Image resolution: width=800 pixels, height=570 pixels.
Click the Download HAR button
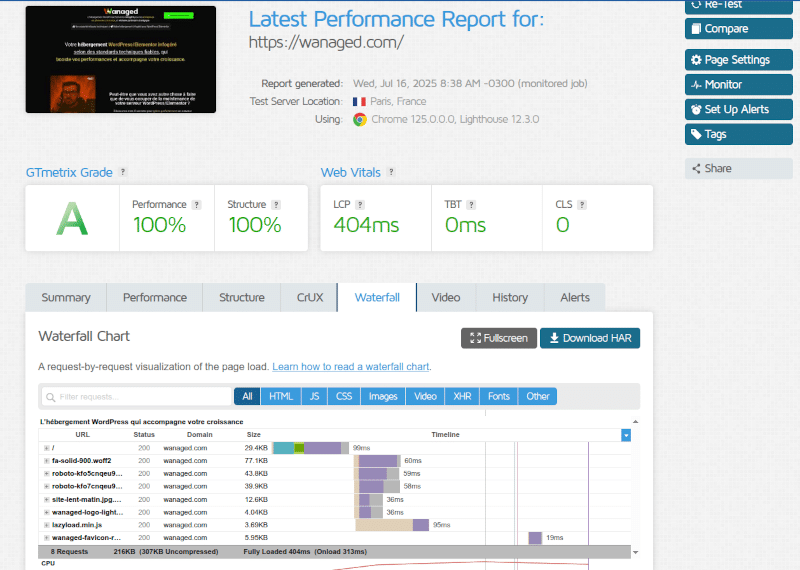tap(590, 338)
